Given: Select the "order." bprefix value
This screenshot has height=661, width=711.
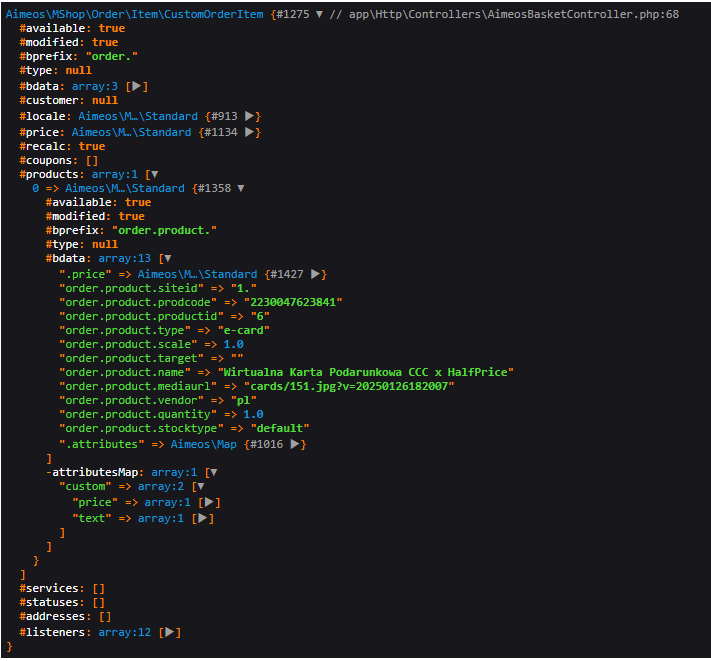Looking at the screenshot, I should [112, 56].
